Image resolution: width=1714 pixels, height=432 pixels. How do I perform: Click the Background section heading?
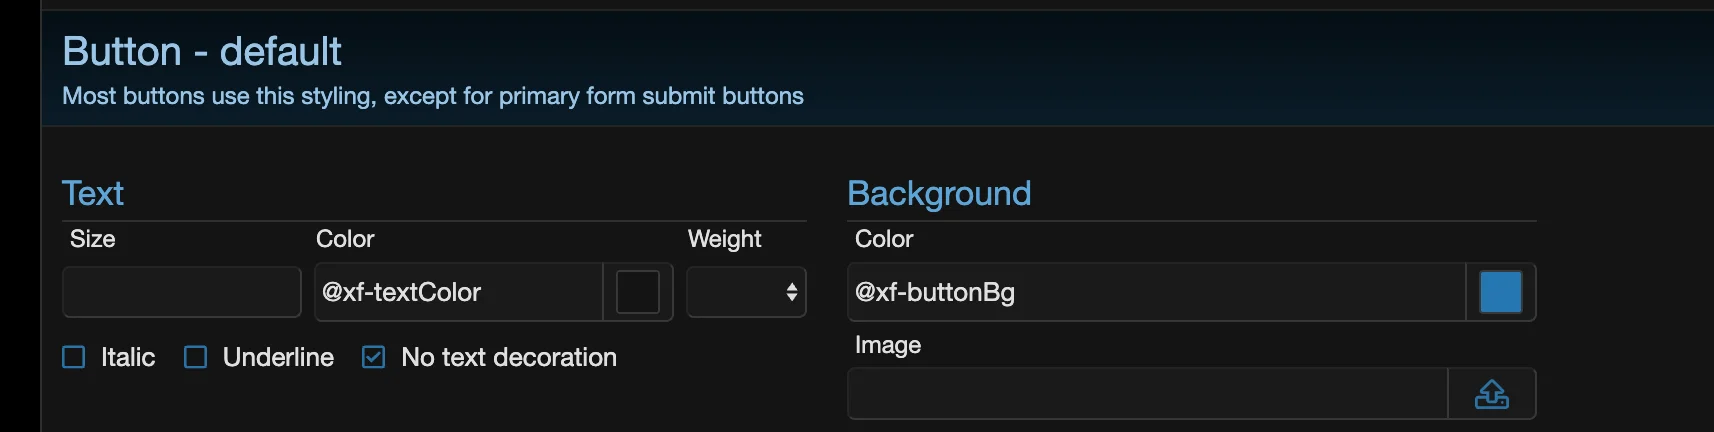click(939, 193)
